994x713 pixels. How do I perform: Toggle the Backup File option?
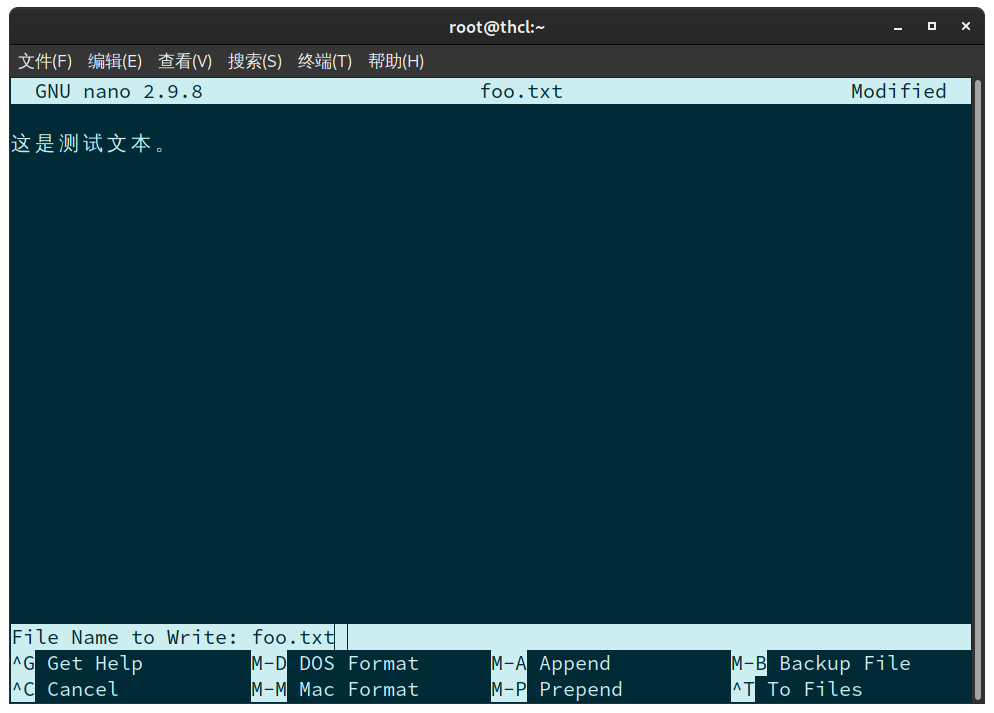pyautogui.click(x=844, y=664)
